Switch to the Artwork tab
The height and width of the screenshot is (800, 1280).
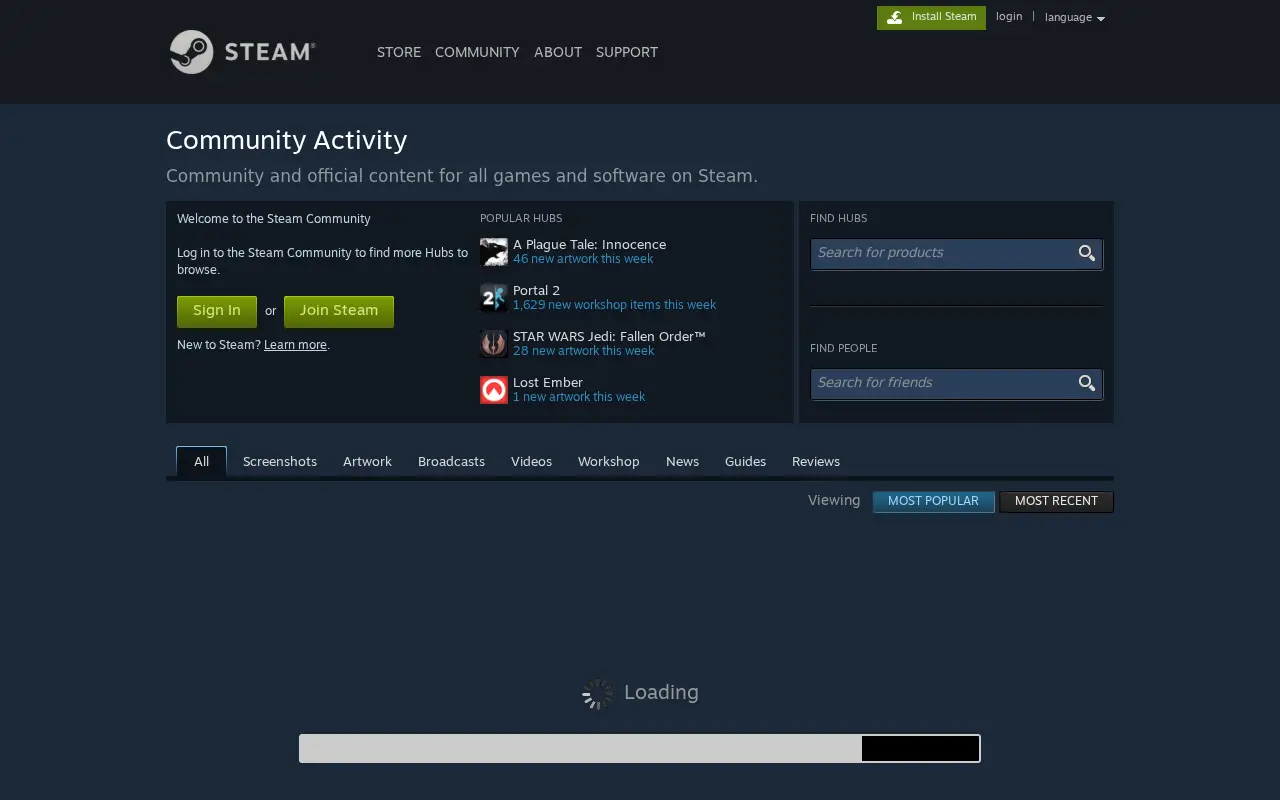pyautogui.click(x=367, y=461)
